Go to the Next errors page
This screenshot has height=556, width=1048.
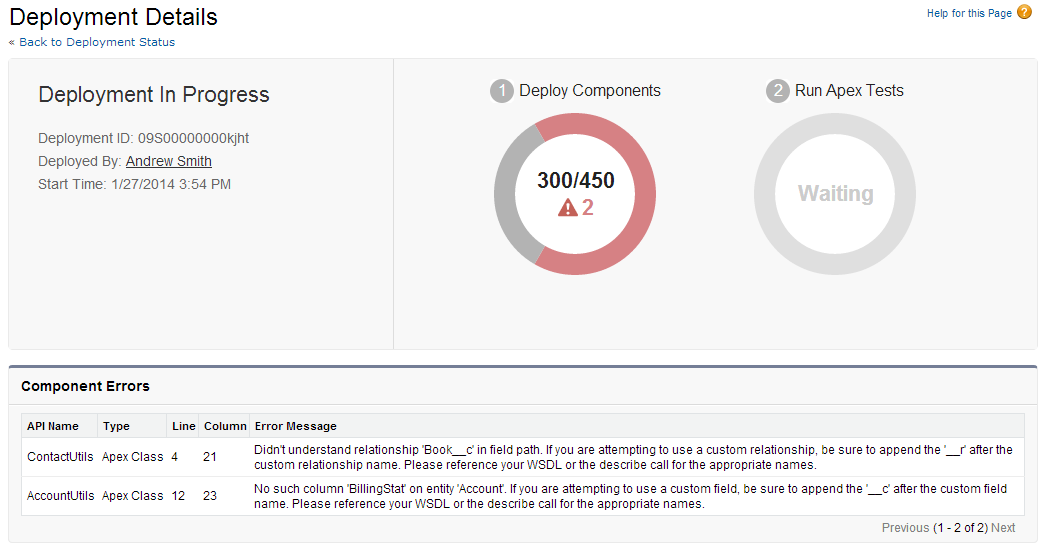(x=1003, y=528)
